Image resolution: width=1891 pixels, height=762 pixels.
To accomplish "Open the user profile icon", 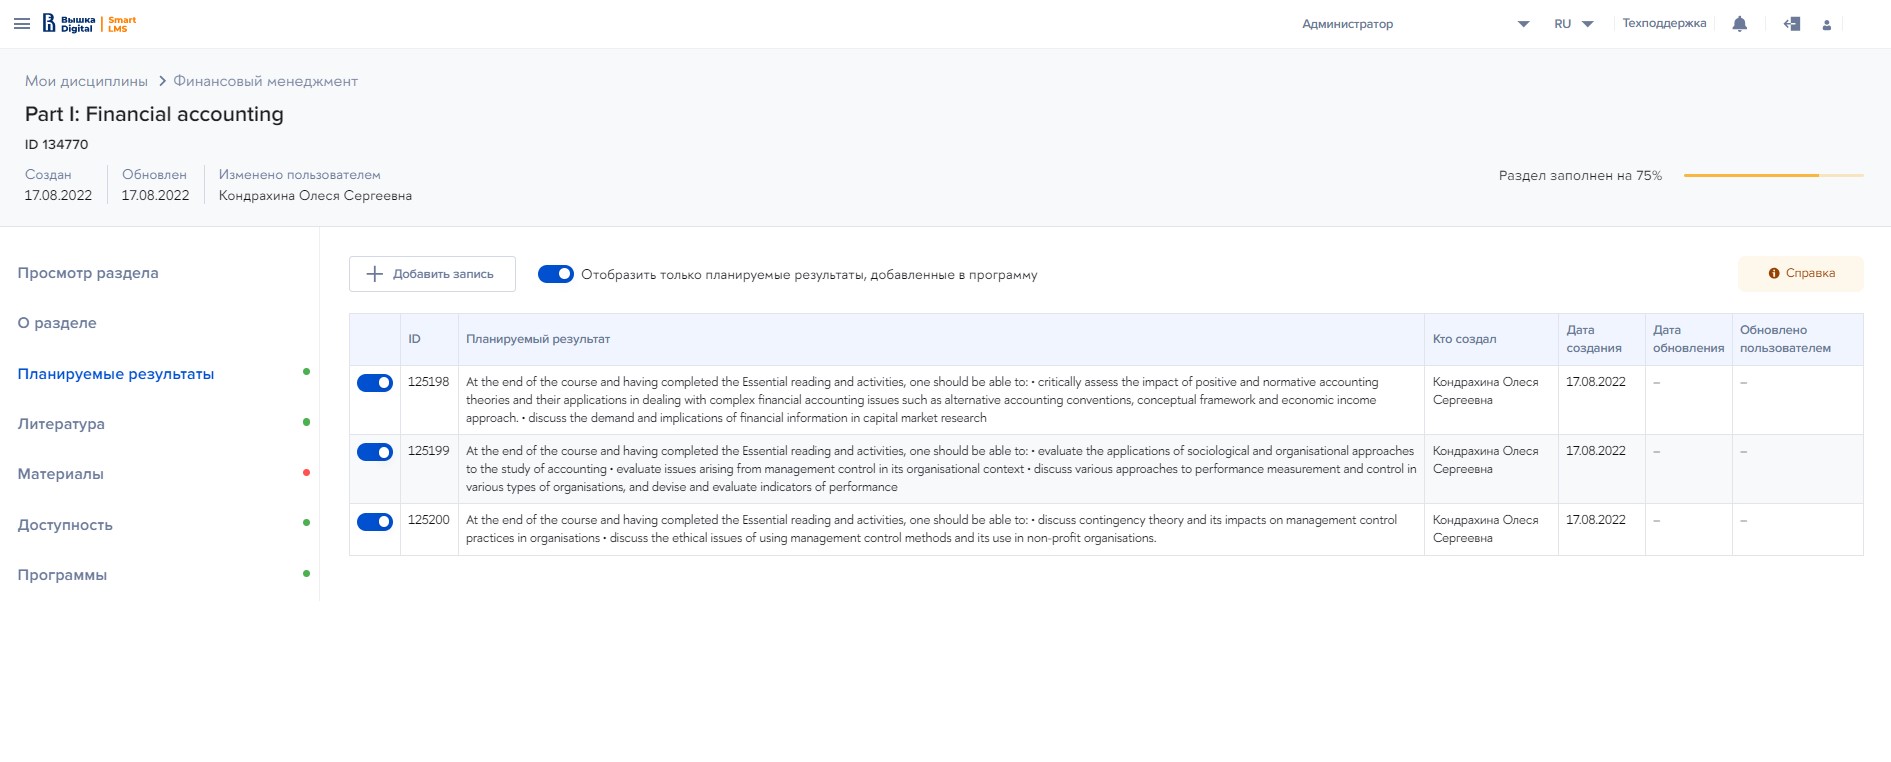I will tap(1826, 25).
